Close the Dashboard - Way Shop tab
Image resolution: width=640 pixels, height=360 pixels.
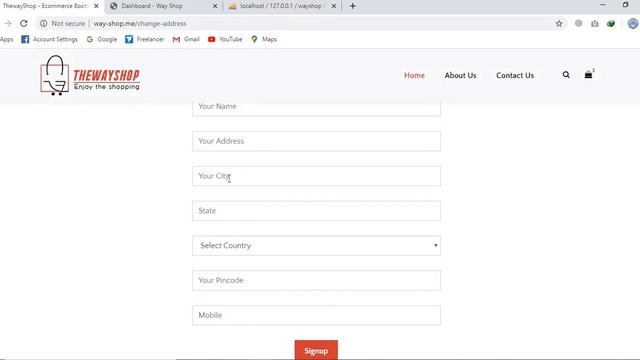(215, 6)
